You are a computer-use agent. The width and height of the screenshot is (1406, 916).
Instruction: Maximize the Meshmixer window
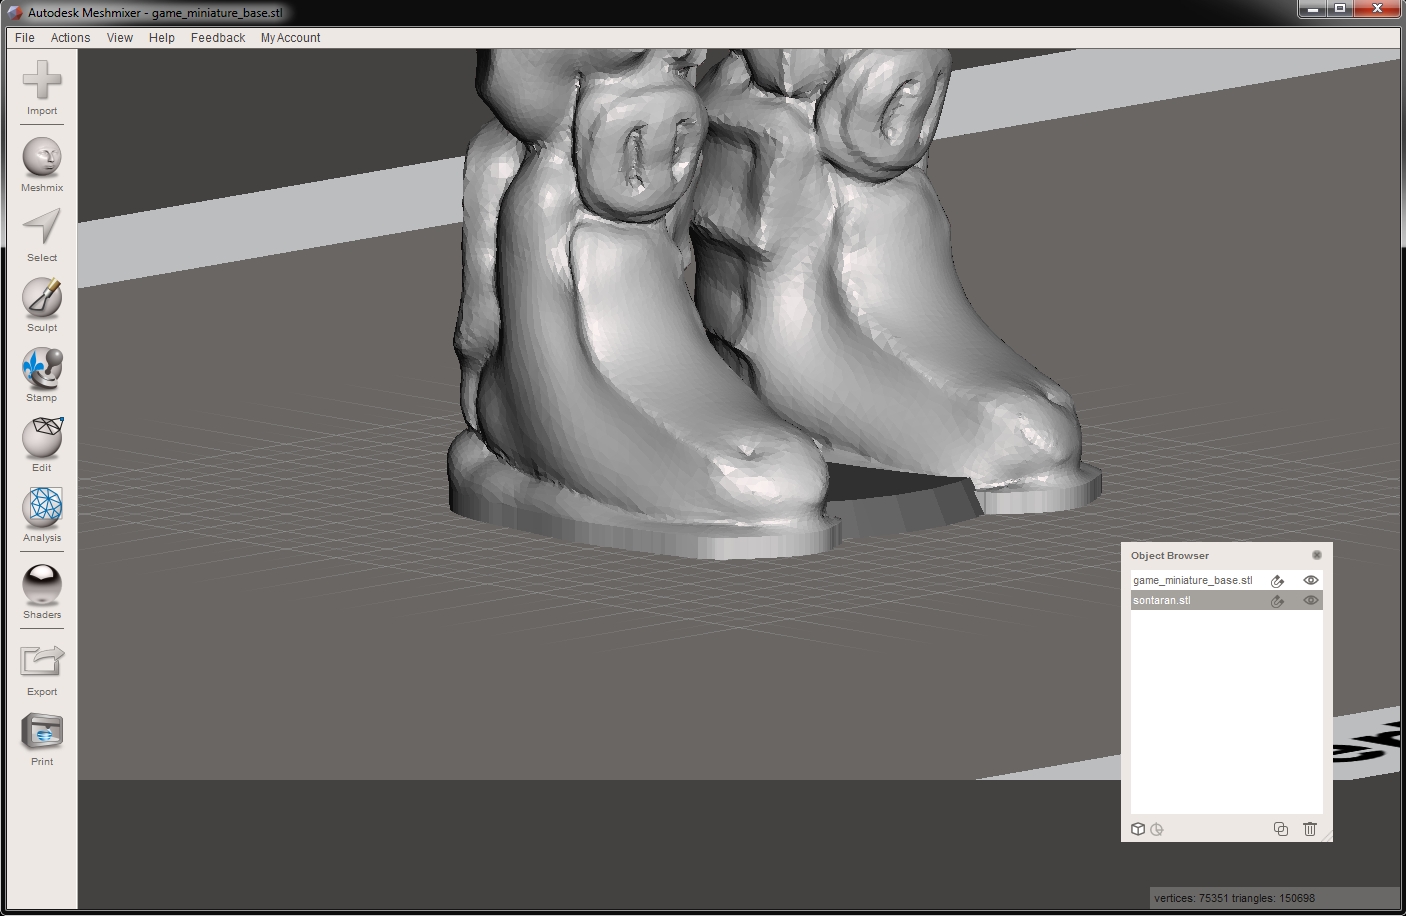coord(1340,9)
